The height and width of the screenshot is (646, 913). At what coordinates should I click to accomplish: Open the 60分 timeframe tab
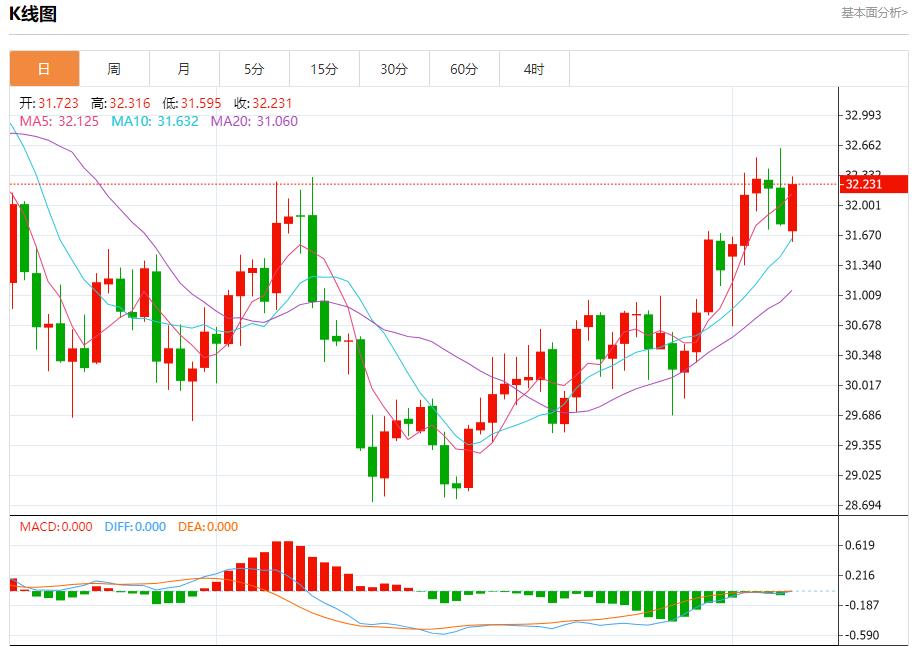pyautogui.click(x=464, y=69)
